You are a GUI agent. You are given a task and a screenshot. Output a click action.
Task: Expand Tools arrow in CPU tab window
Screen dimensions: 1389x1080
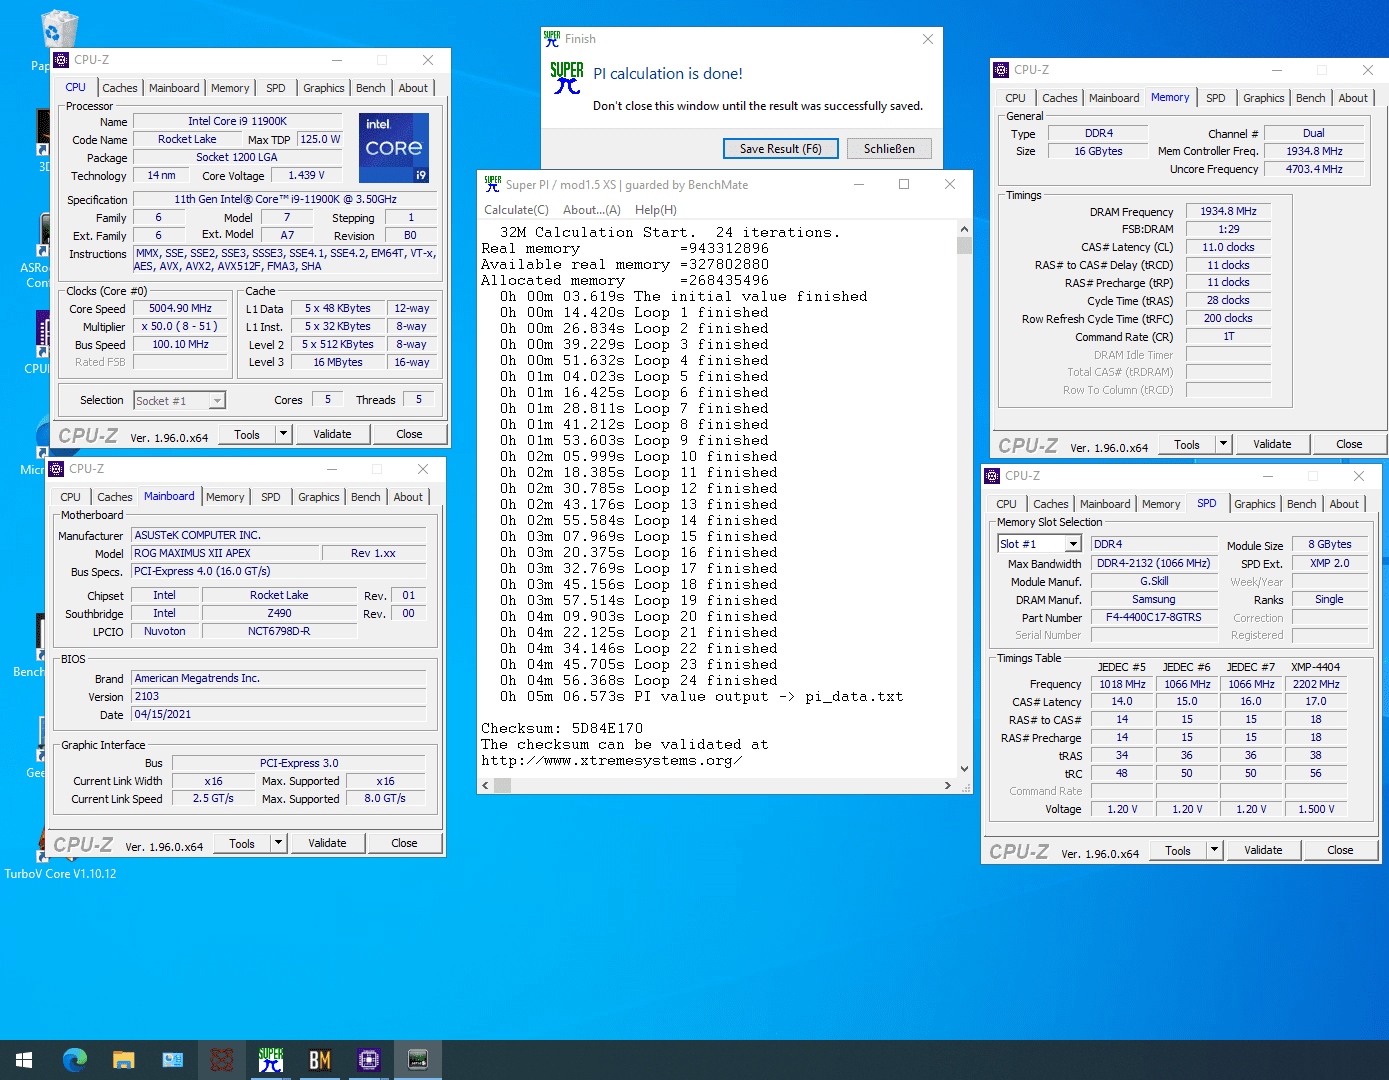[284, 434]
